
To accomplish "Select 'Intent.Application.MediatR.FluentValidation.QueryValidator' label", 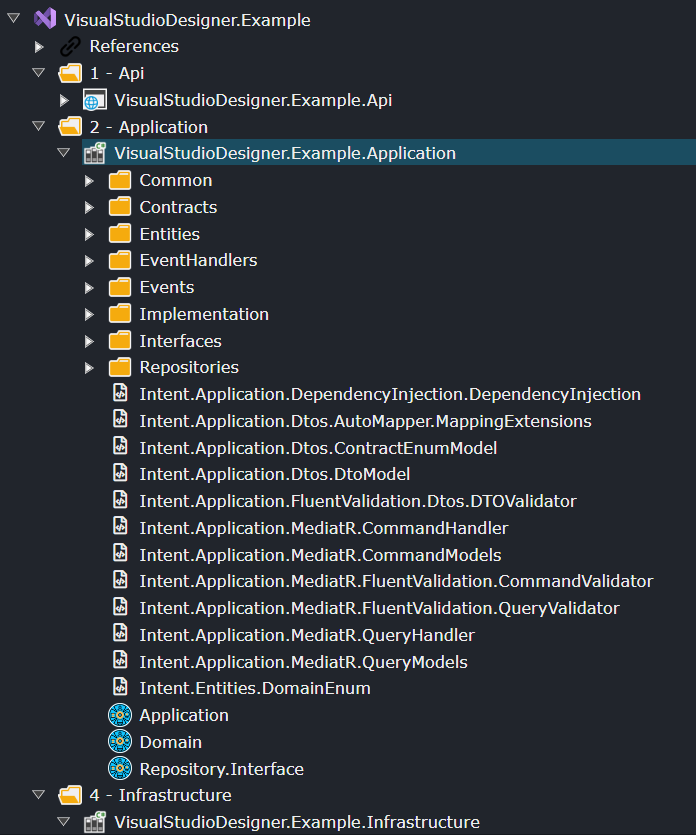I will coord(380,608).
